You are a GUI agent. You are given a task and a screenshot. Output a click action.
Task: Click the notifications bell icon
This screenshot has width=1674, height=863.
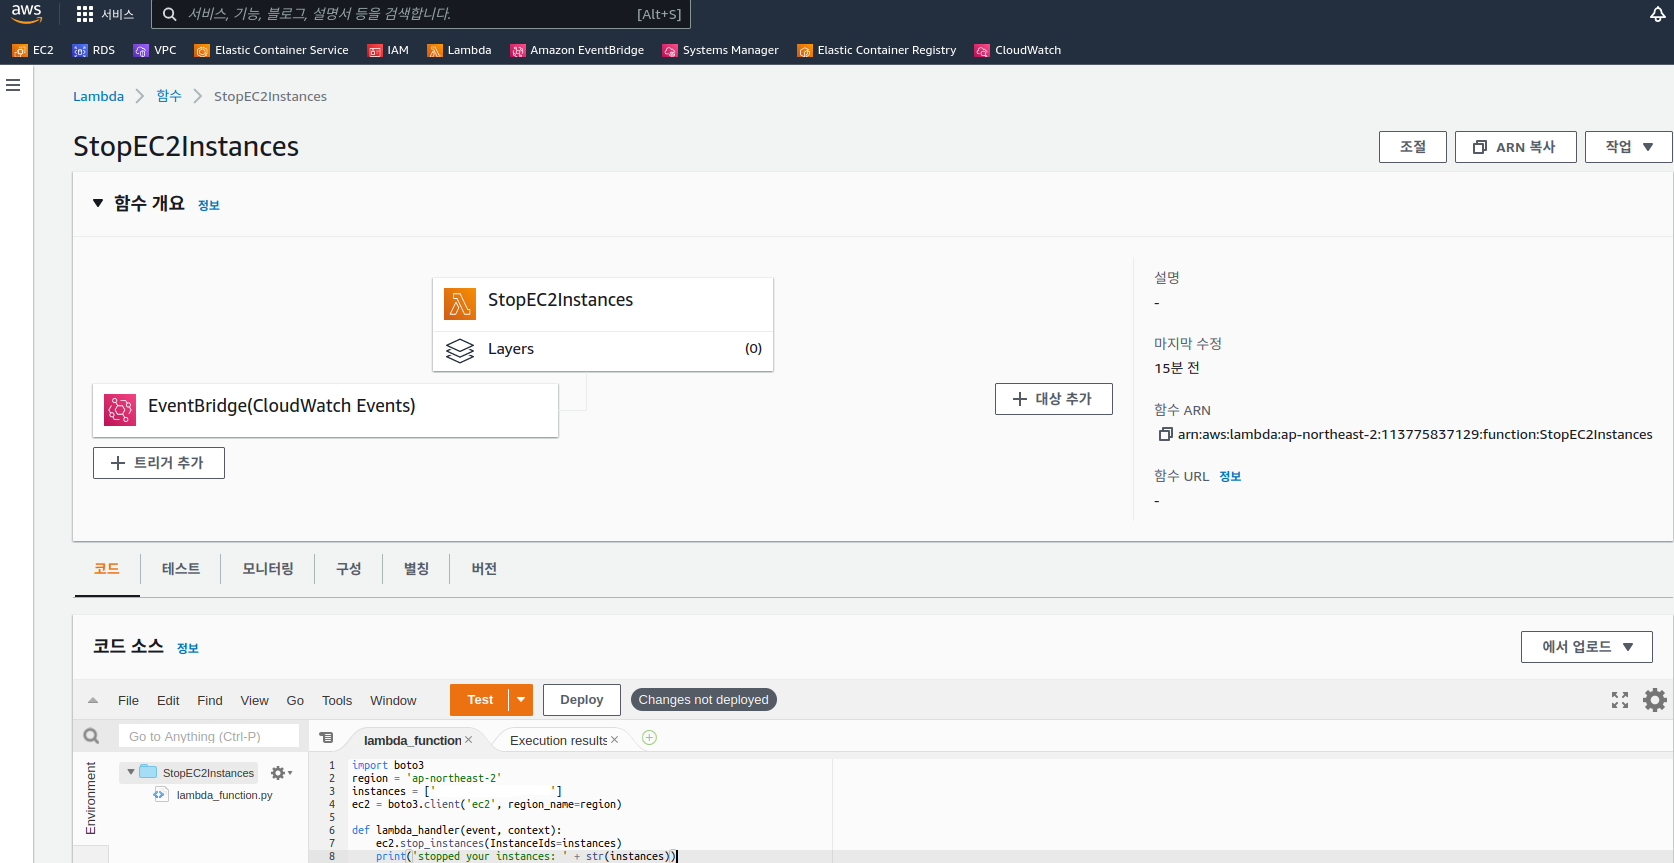(x=1657, y=14)
